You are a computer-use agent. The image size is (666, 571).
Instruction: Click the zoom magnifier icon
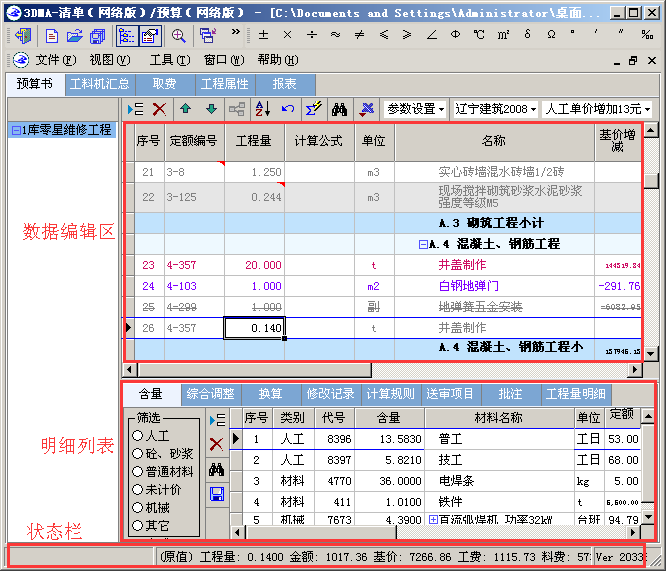point(178,36)
